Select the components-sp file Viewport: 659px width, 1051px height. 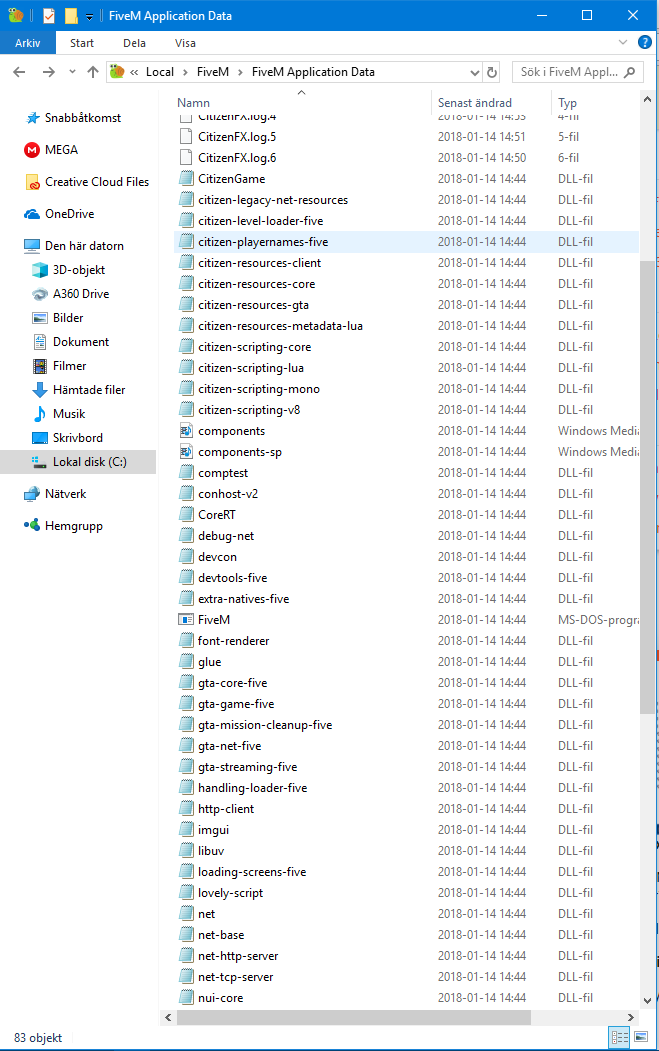406,452
